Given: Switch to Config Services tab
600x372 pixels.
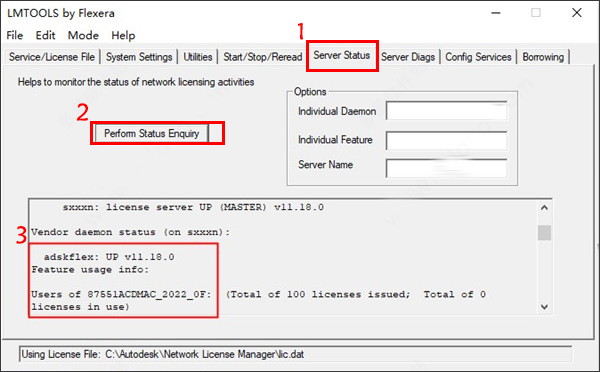Looking at the screenshot, I should point(478,57).
